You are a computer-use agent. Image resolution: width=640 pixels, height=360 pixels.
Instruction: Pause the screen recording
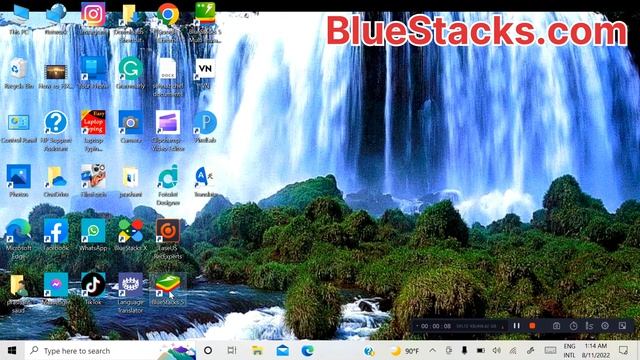516,326
